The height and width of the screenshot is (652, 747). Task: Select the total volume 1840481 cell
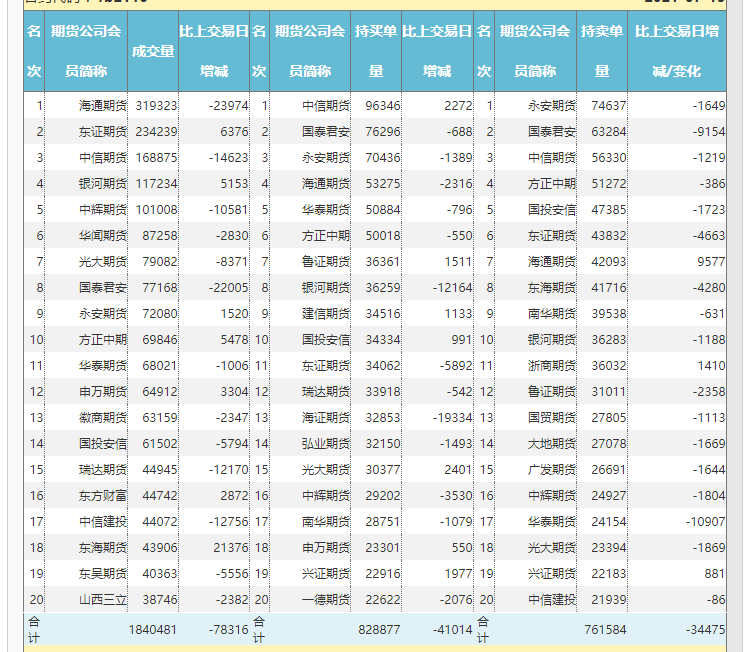pos(152,629)
